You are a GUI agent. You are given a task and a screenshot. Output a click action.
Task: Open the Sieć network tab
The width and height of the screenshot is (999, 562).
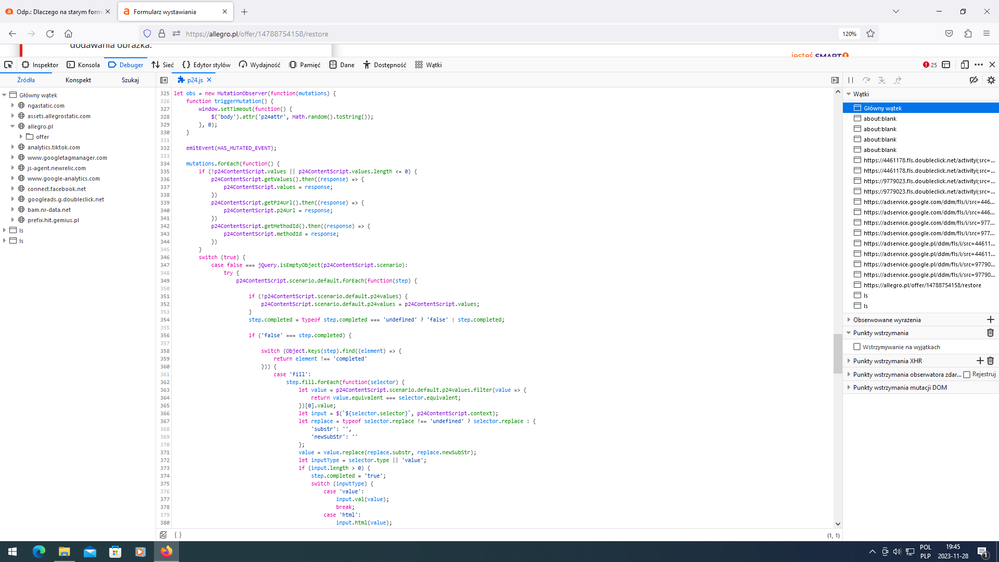pyautogui.click(x=162, y=64)
